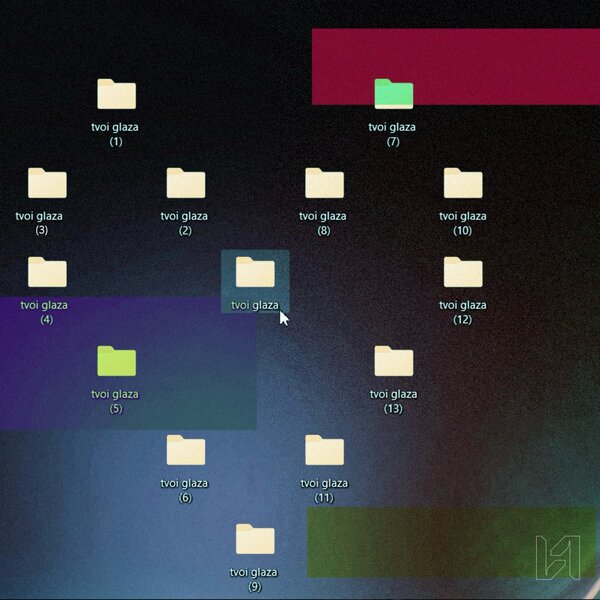
Task: Click the outlined logo watermark in the corner
Action: (x=557, y=557)
